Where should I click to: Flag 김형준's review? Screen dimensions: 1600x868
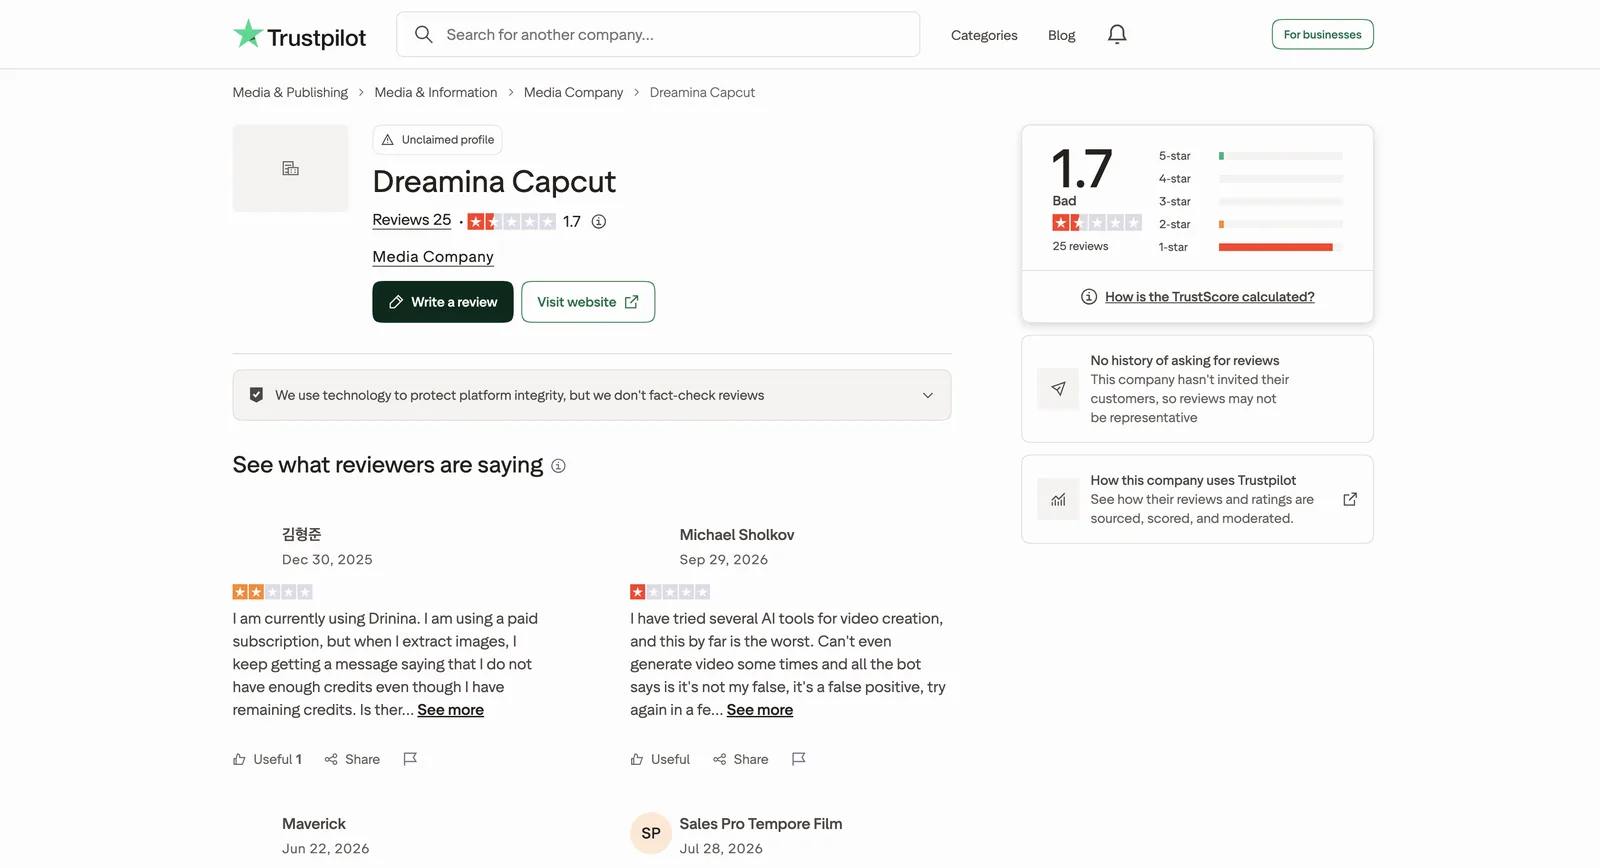click(x=410, y=759)
